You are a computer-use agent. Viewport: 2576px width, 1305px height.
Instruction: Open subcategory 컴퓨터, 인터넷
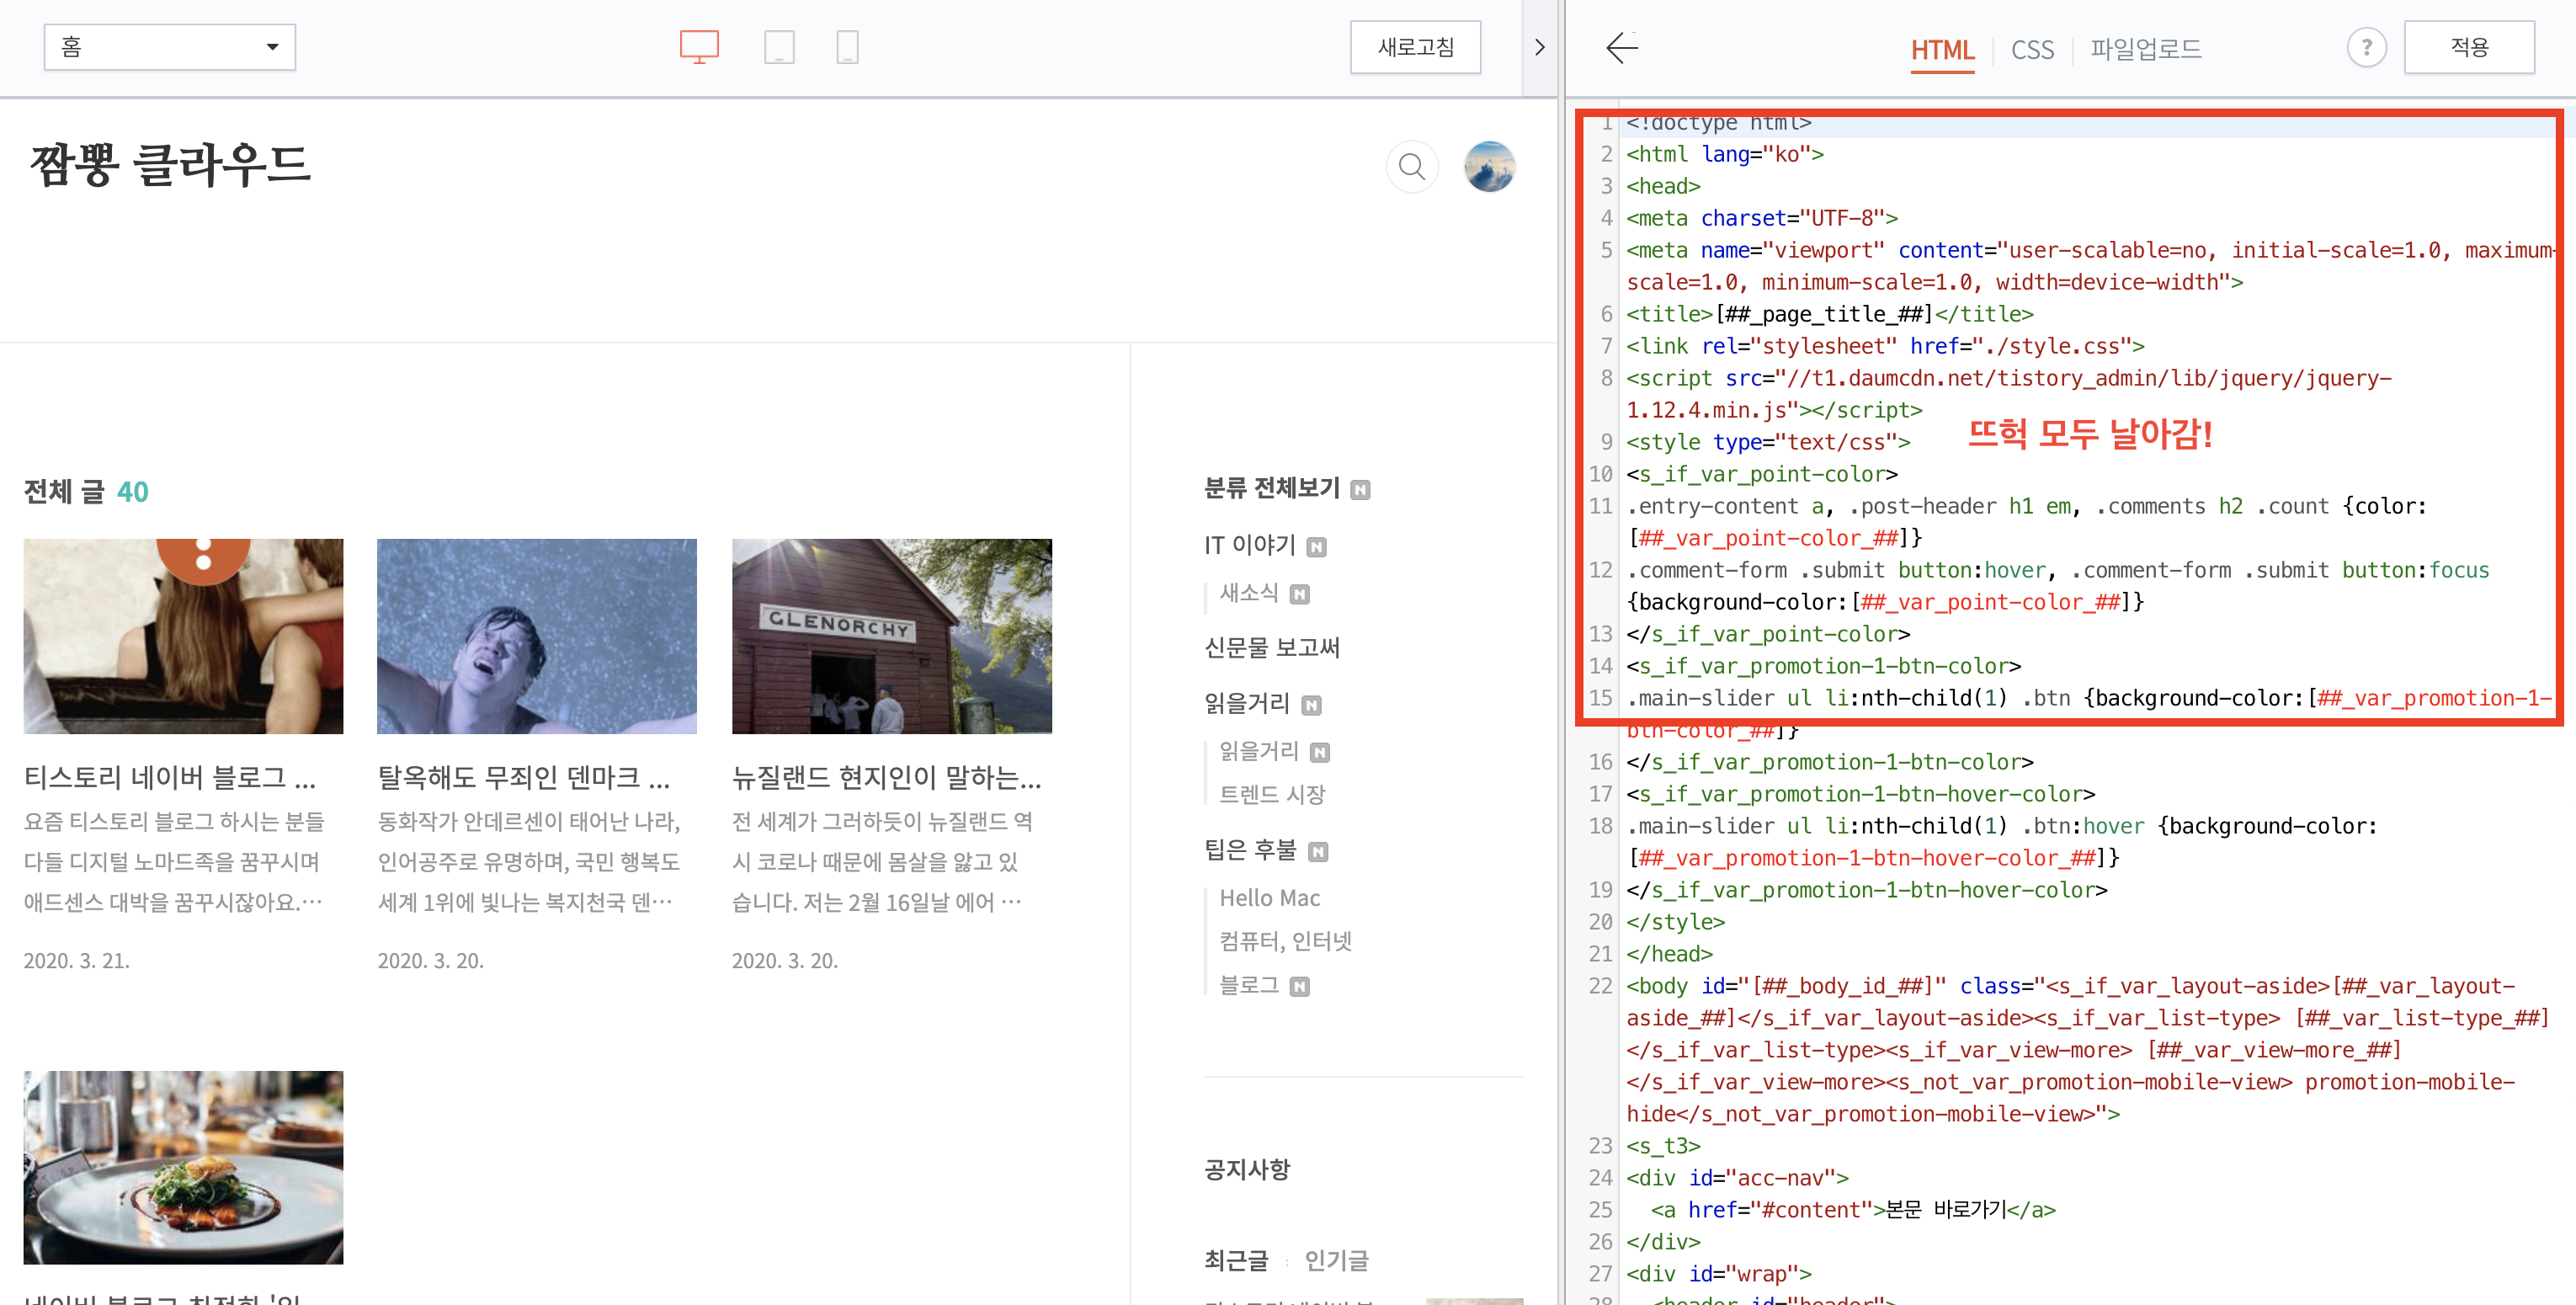(x=1285, y=941)
